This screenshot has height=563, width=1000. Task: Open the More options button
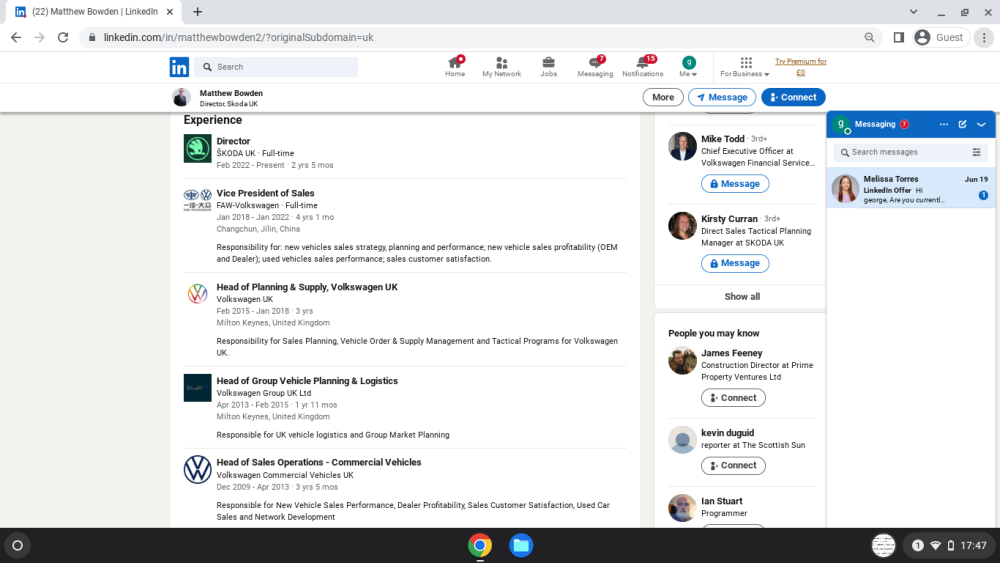point(663,98)
